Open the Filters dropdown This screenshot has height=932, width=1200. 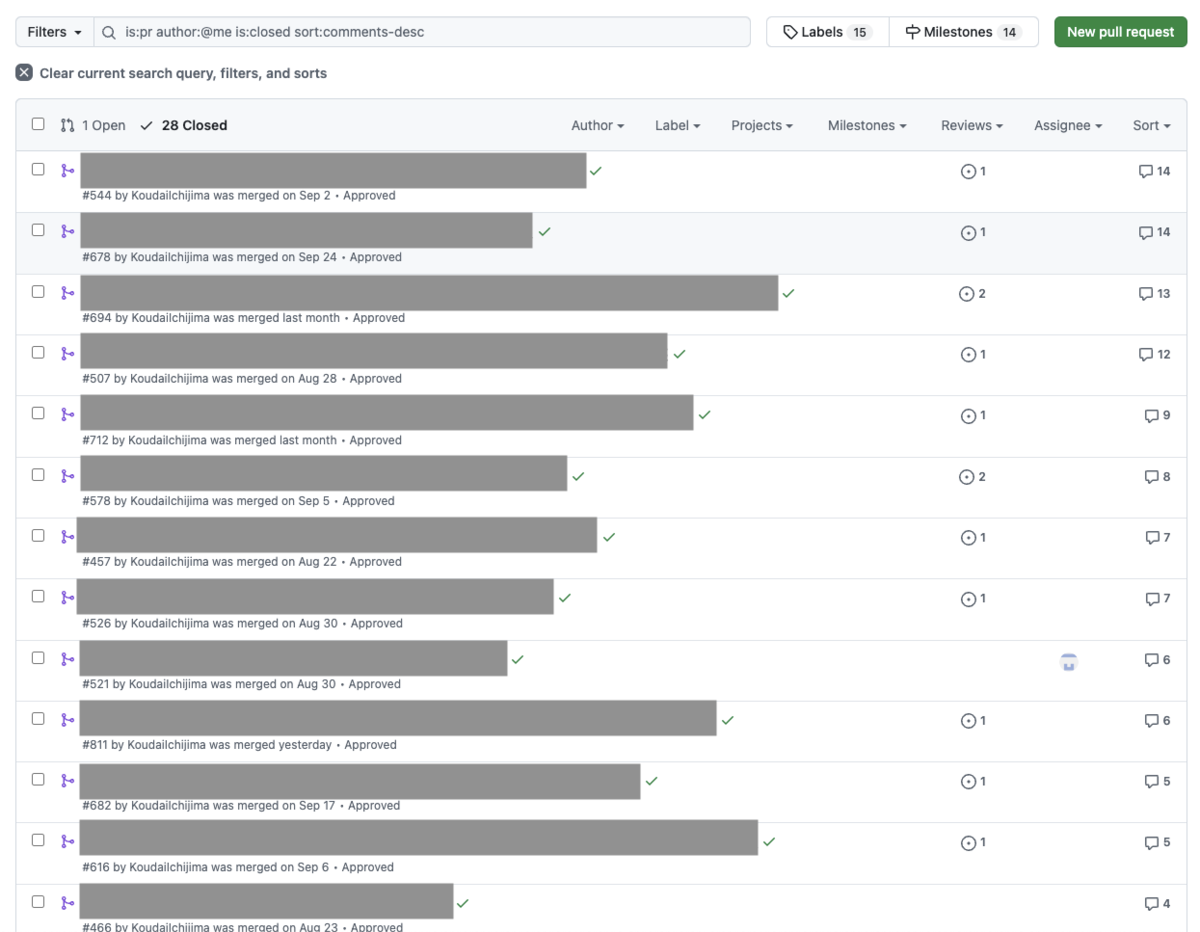click(54, 32)
